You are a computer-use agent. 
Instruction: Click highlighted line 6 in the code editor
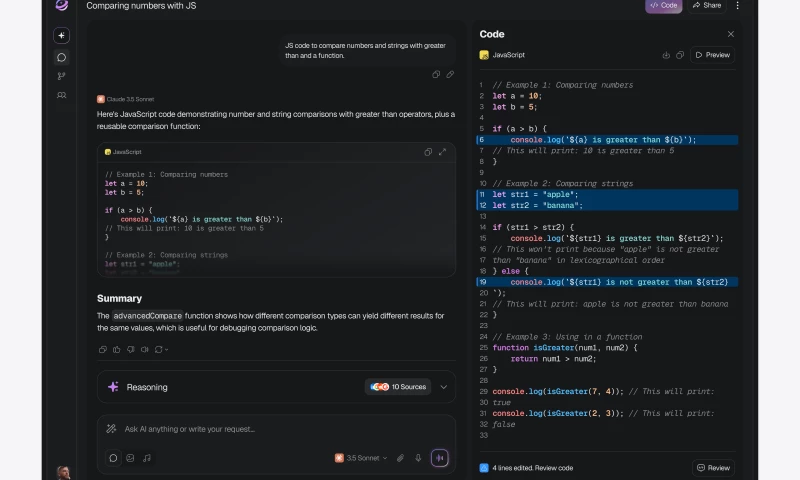coord(607,140)
